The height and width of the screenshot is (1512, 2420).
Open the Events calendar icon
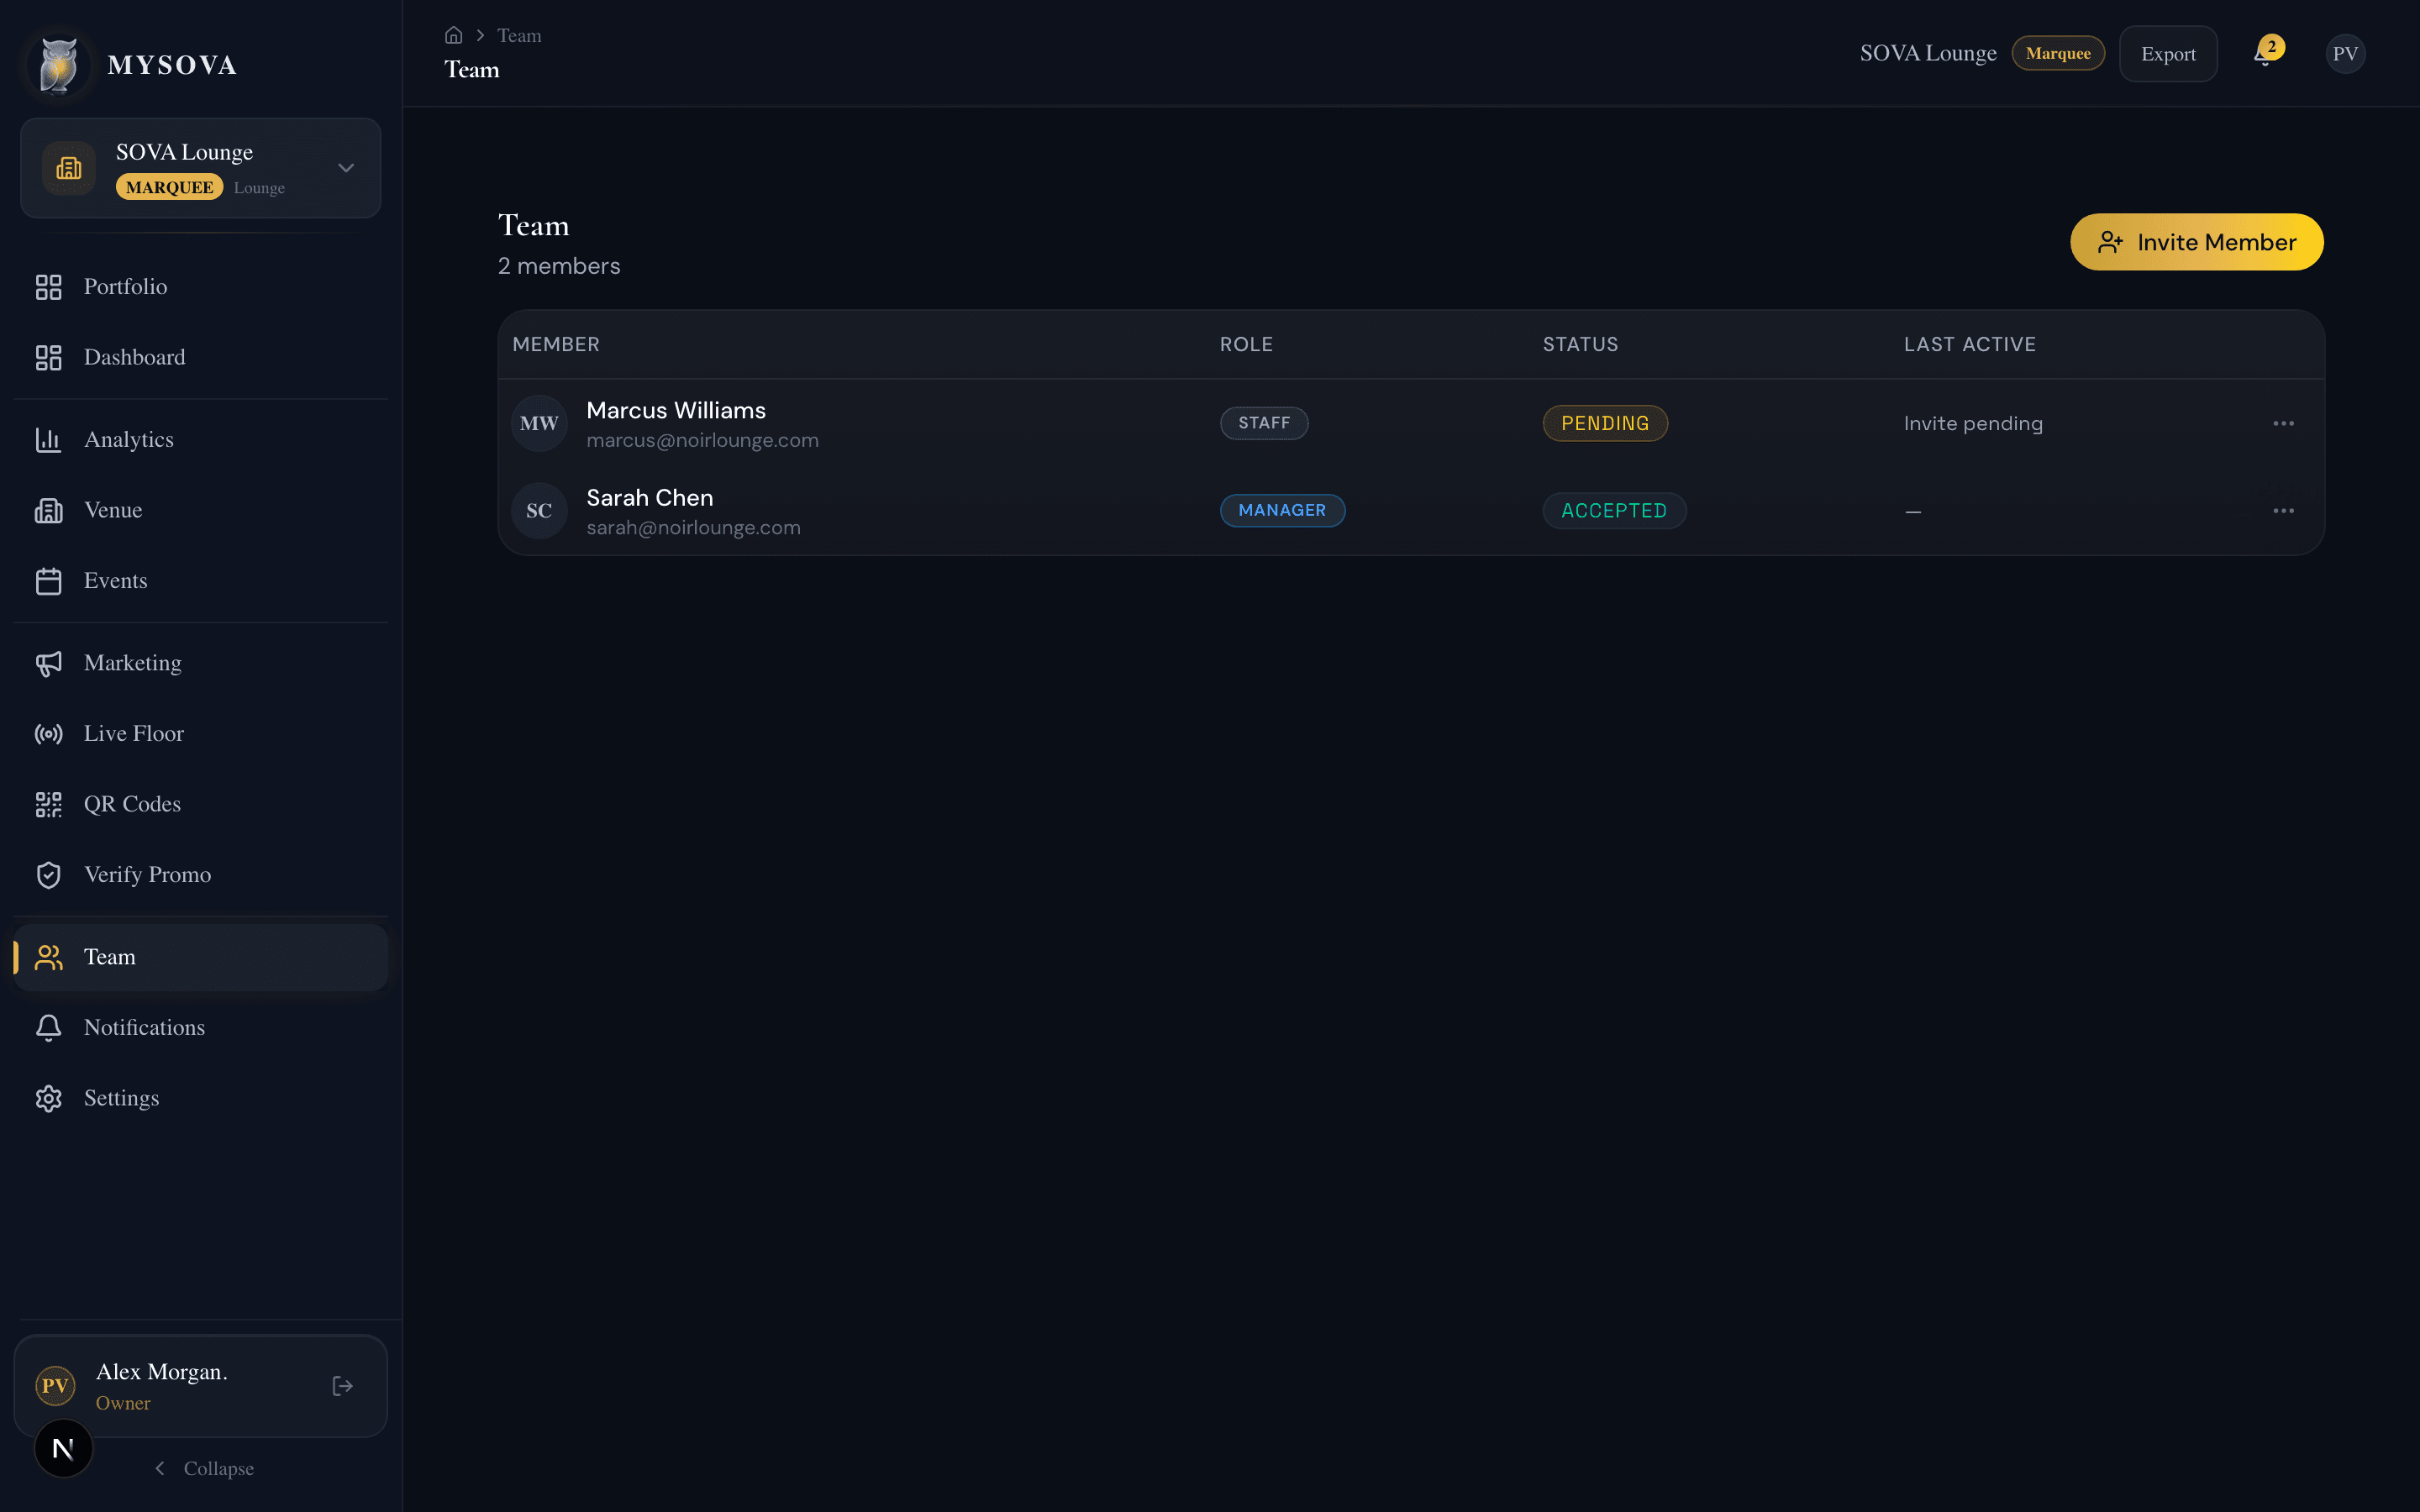click(49, 580)
